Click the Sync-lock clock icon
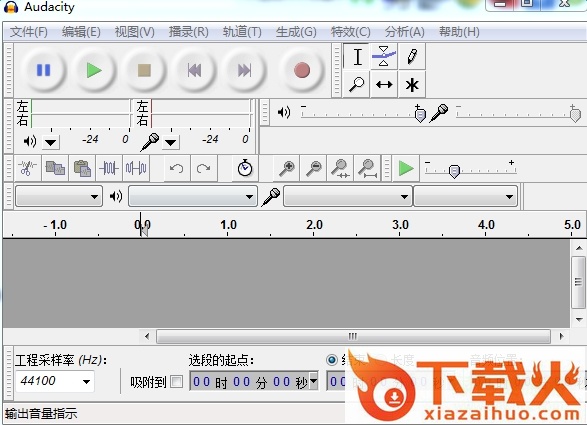The width and height of the screenshot is (587, 425). pos(245,168)
